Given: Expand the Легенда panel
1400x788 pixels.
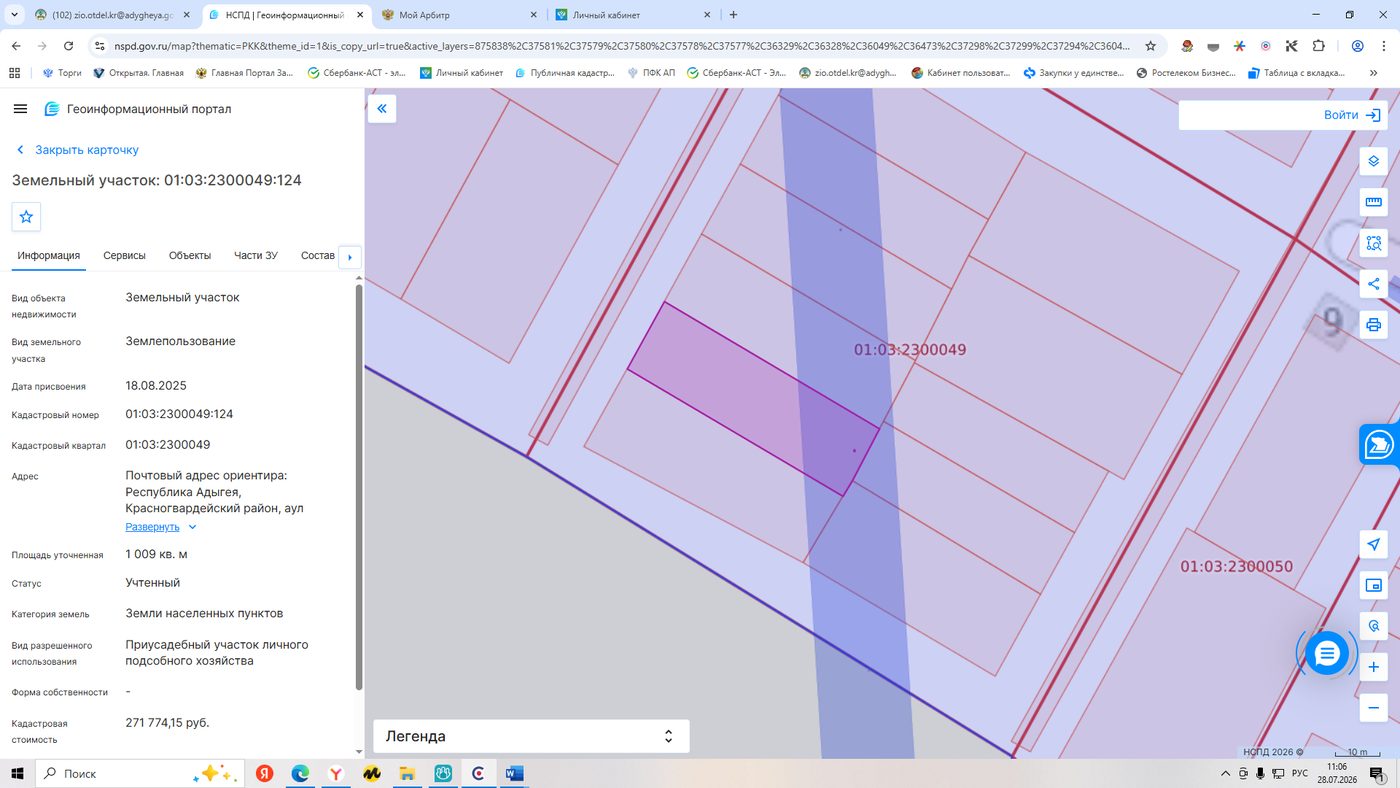Looking at the screenshot, I should [x=531, y=736].
